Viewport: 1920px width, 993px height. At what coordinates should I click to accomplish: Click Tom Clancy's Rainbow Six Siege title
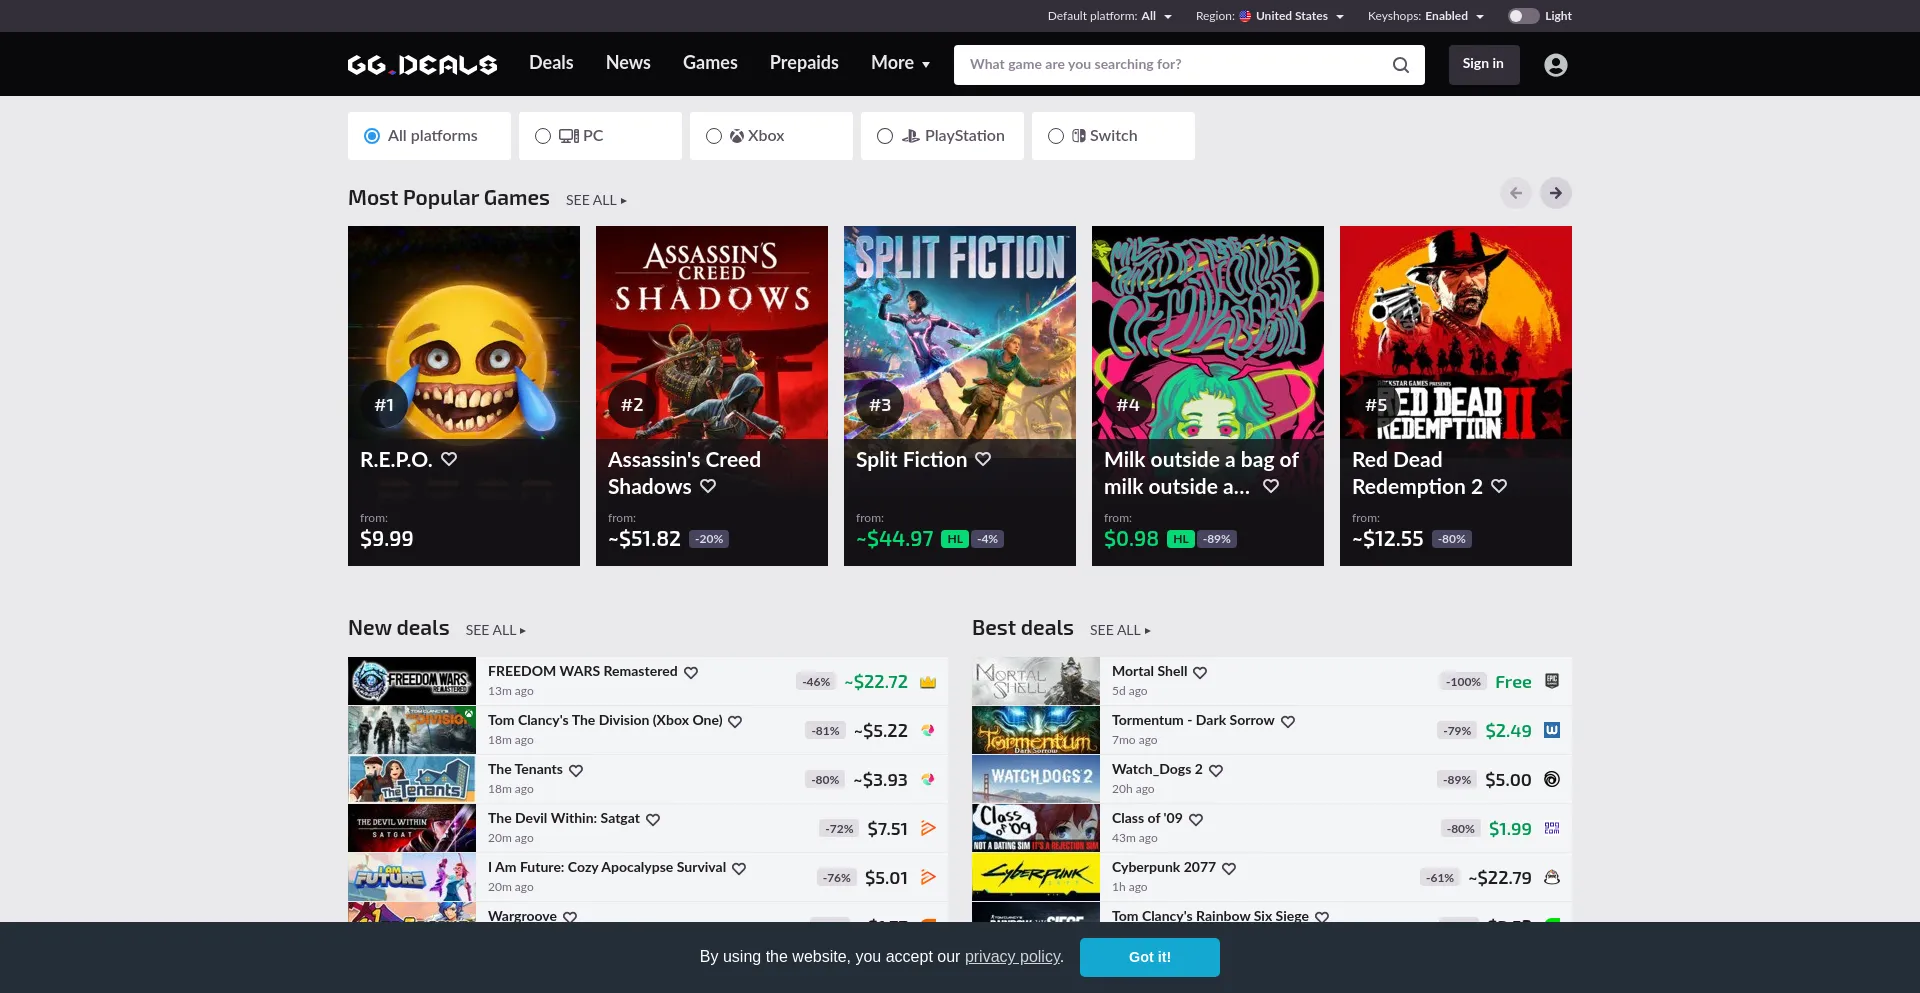1210,915
